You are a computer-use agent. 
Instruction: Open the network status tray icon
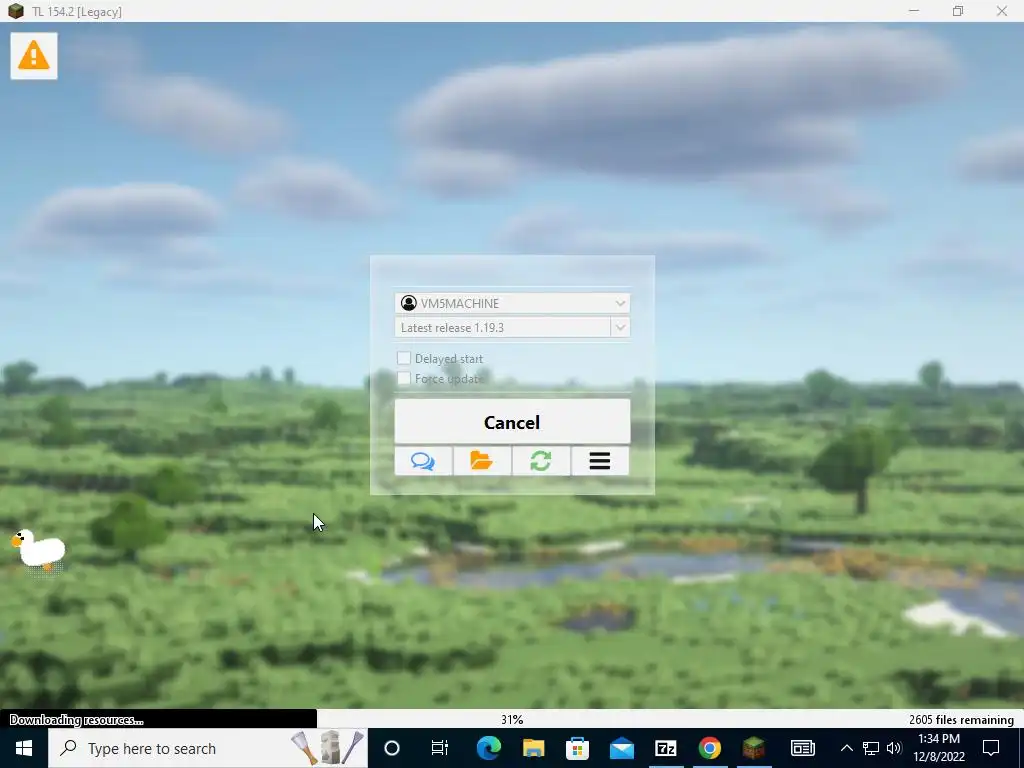(871, 748)
